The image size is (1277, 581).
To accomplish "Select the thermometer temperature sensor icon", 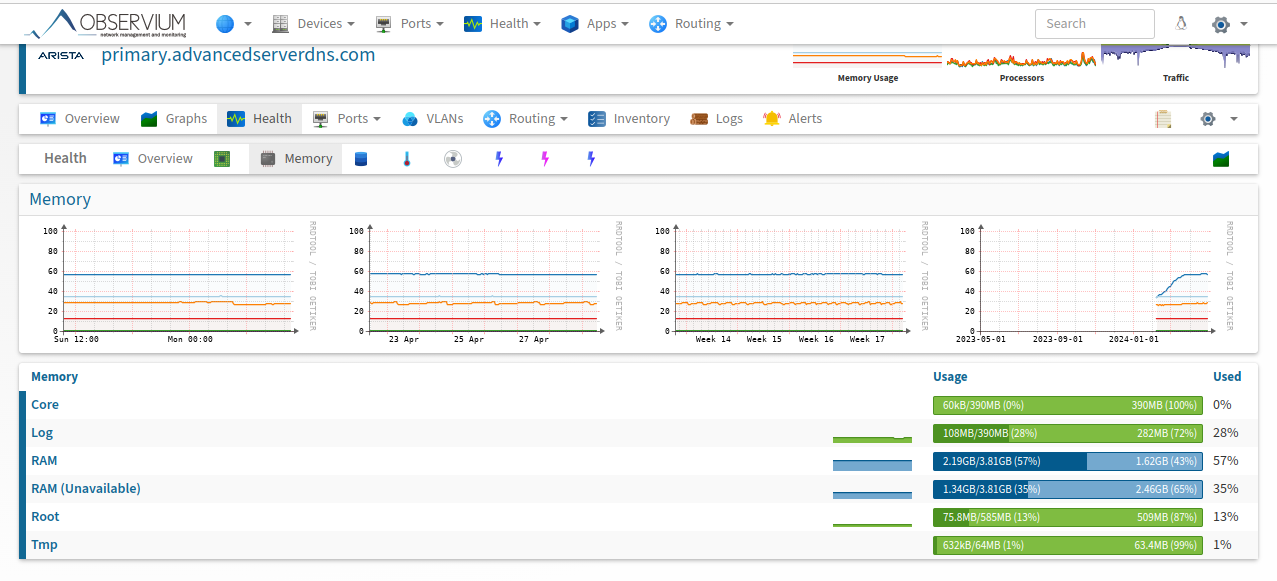I will (407, 159).
